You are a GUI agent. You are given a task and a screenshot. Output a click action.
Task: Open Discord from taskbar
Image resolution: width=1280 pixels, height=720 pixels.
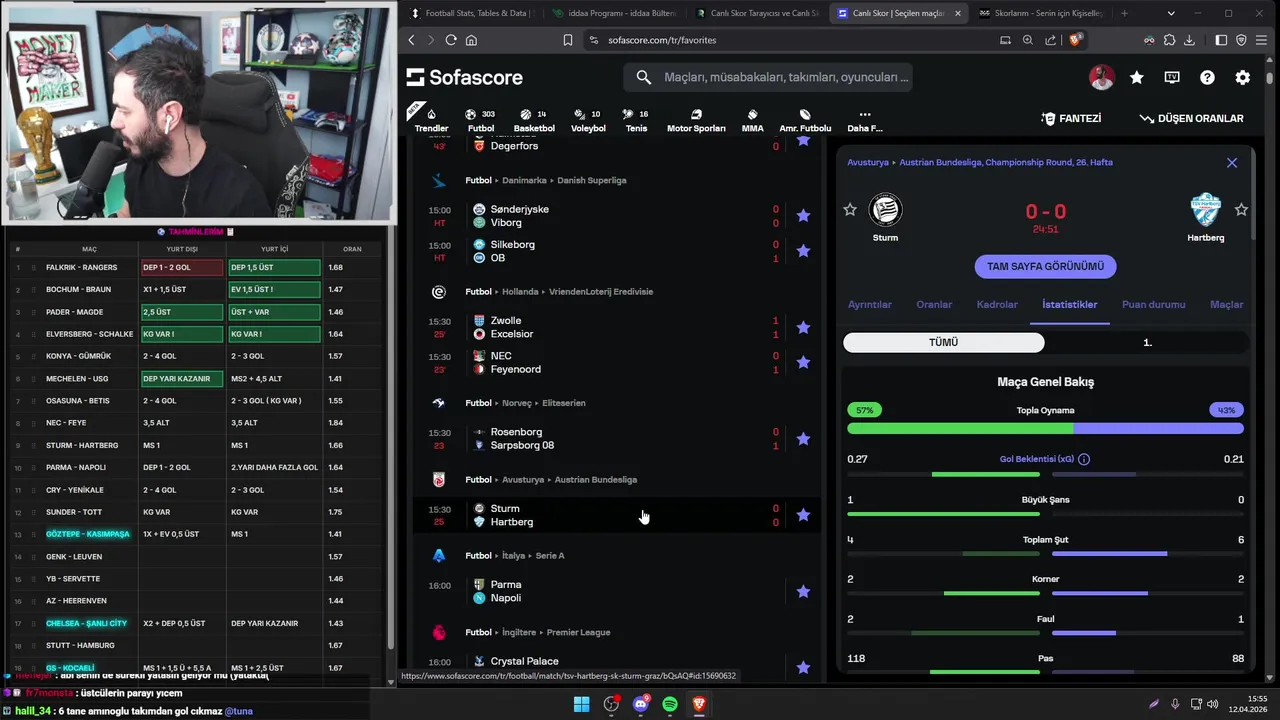click(641, 704)
